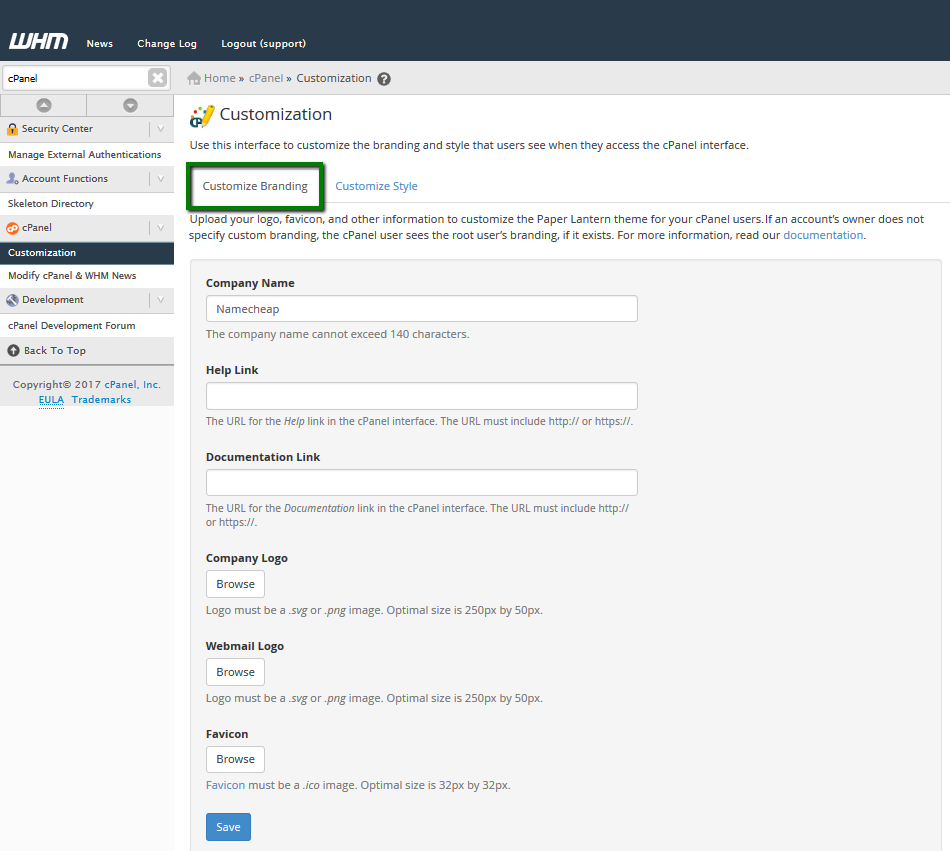Collapse the Development section chevron
The width and height of the screenshot is (950, 851).
161,300
